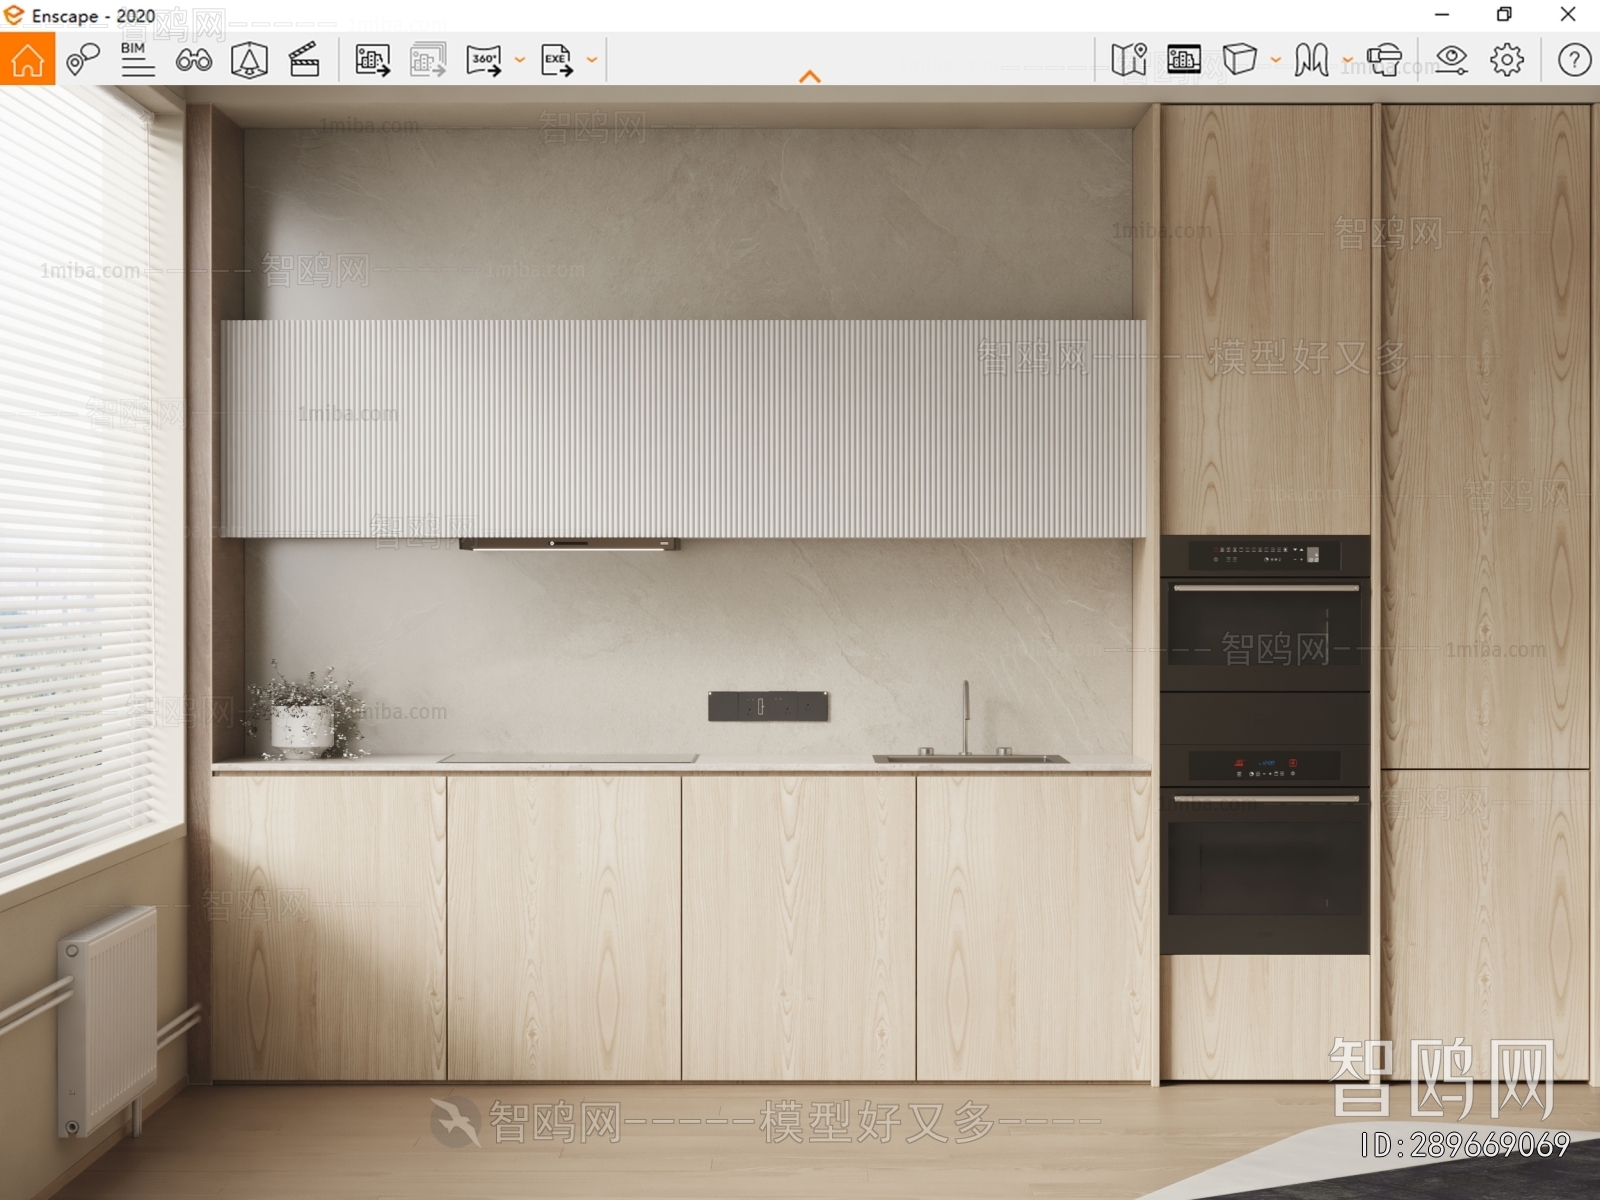Collapse toolbar using orange up chevron
Image resolution: width=1600 pixels, height=1200 pixels.
coord(810,76)
